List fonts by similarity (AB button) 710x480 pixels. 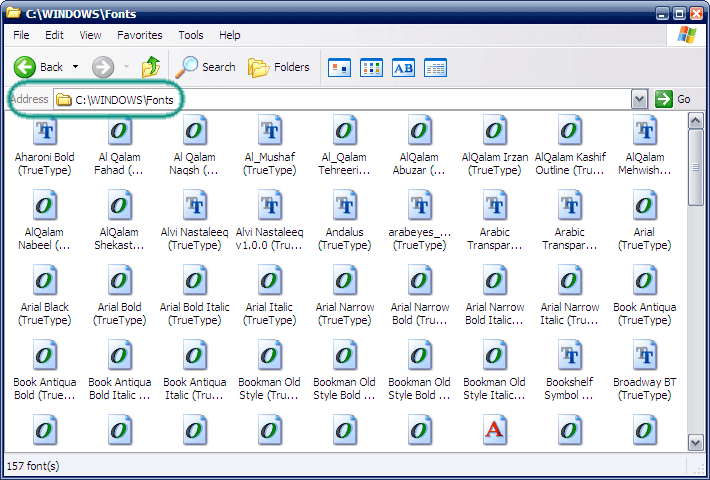point(403,68)
